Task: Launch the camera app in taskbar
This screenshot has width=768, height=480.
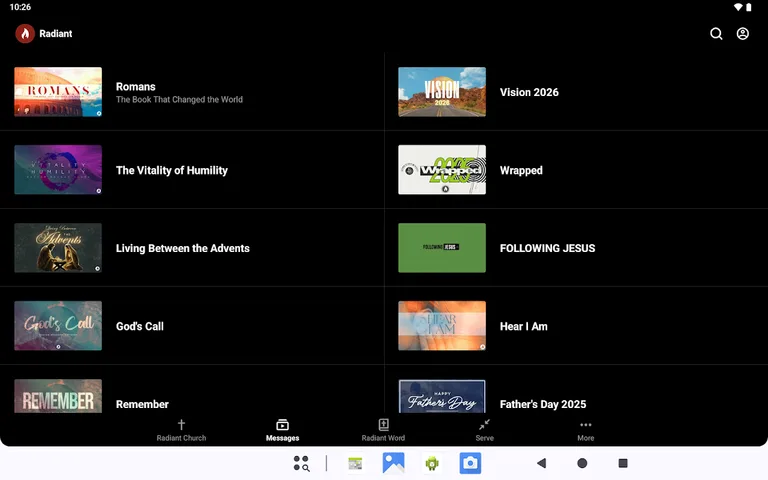Action: coord(470,463)
